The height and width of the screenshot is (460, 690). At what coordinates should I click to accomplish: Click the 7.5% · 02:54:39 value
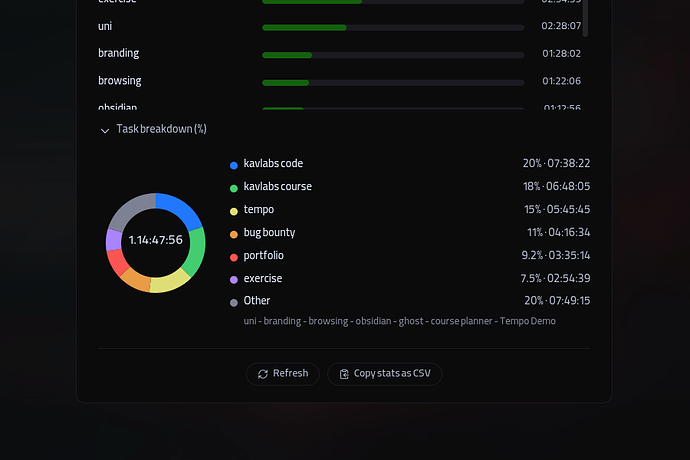[x=555, y=278]
